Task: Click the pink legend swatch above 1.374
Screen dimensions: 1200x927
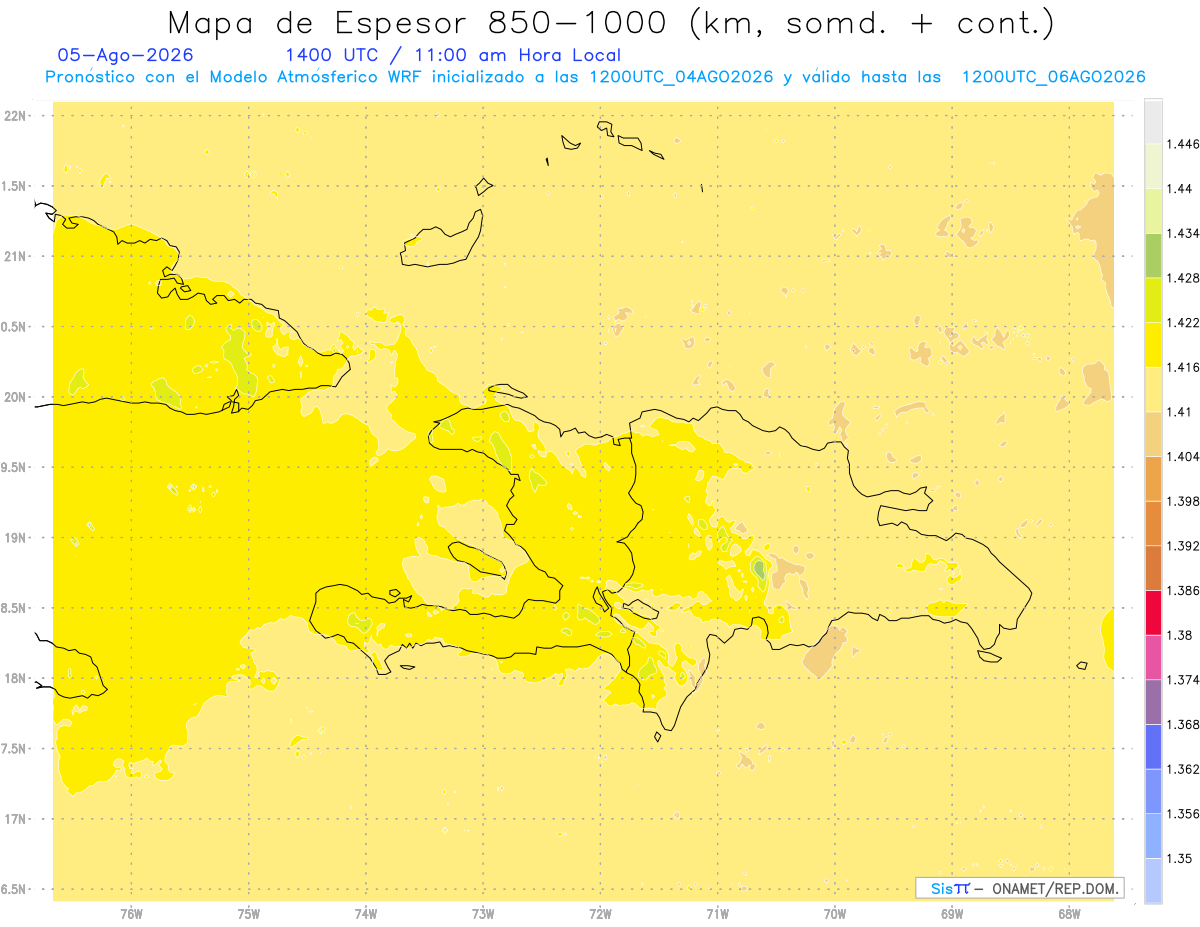Action: [x=1153, y=657]
